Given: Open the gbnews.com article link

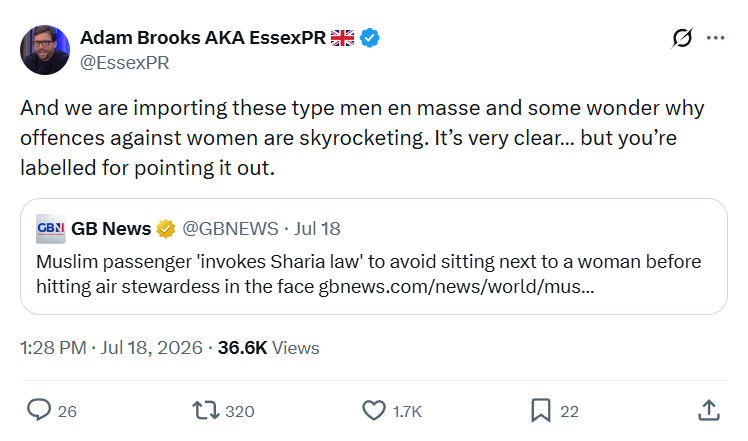Looking at the screenshot, I should click(x=456, y=286).
